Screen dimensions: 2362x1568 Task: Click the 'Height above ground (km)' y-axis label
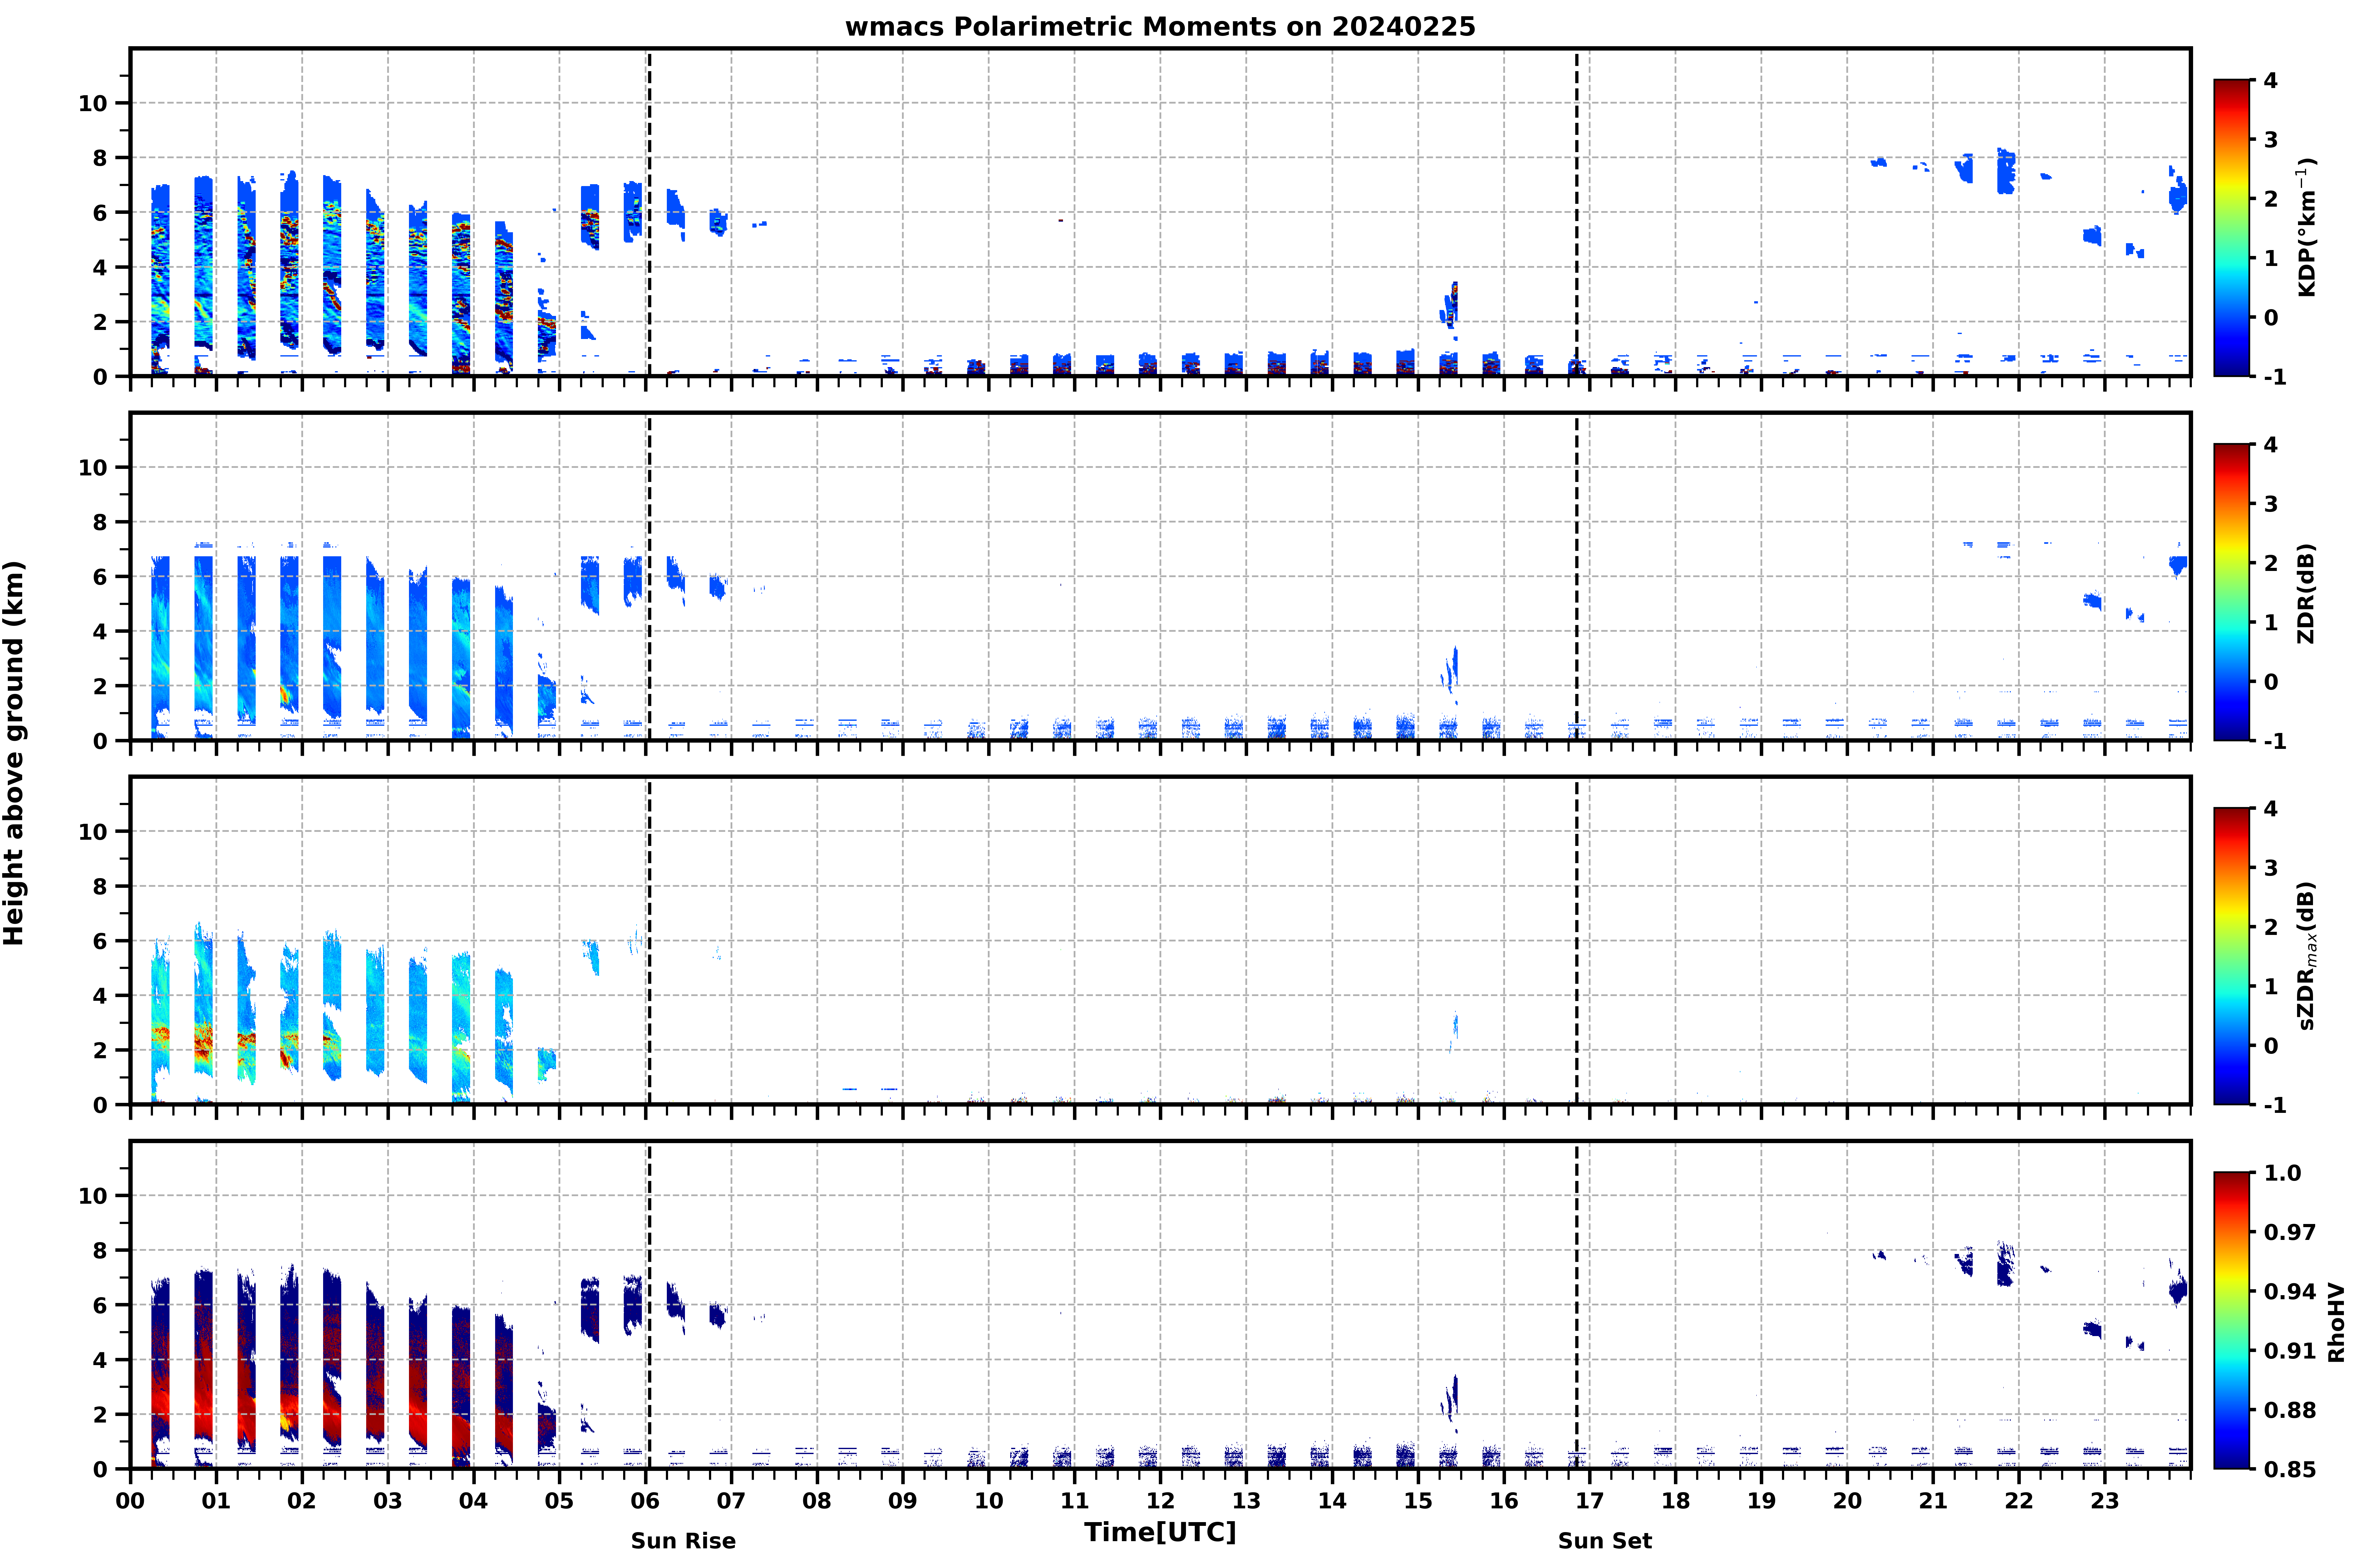pyautogui.click(x=14, y=753)
